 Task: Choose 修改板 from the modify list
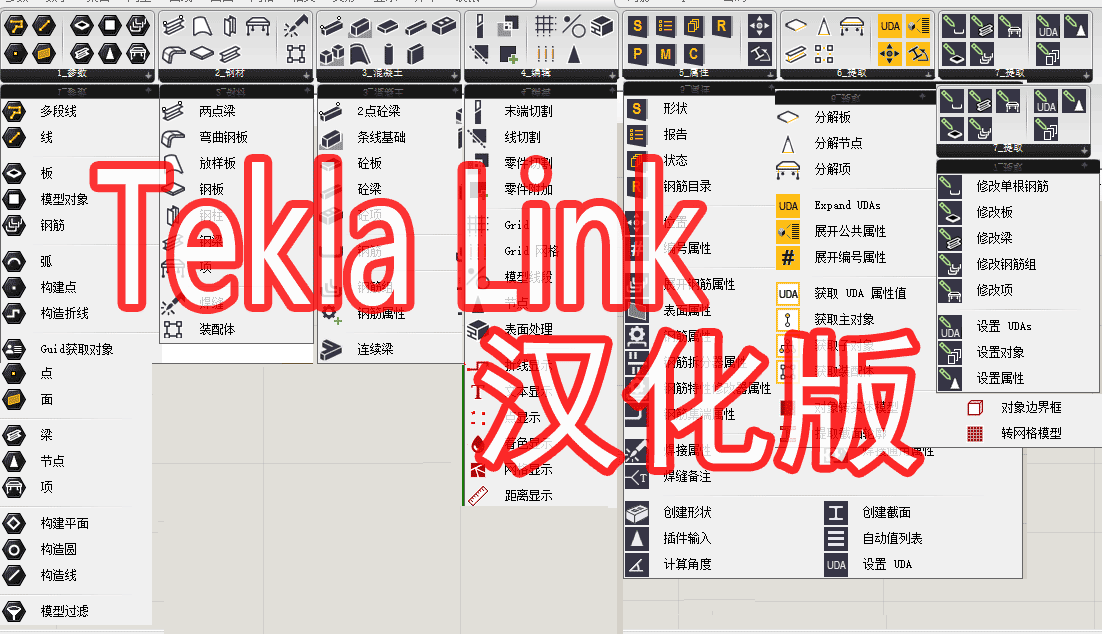click(x=994, y=212)
